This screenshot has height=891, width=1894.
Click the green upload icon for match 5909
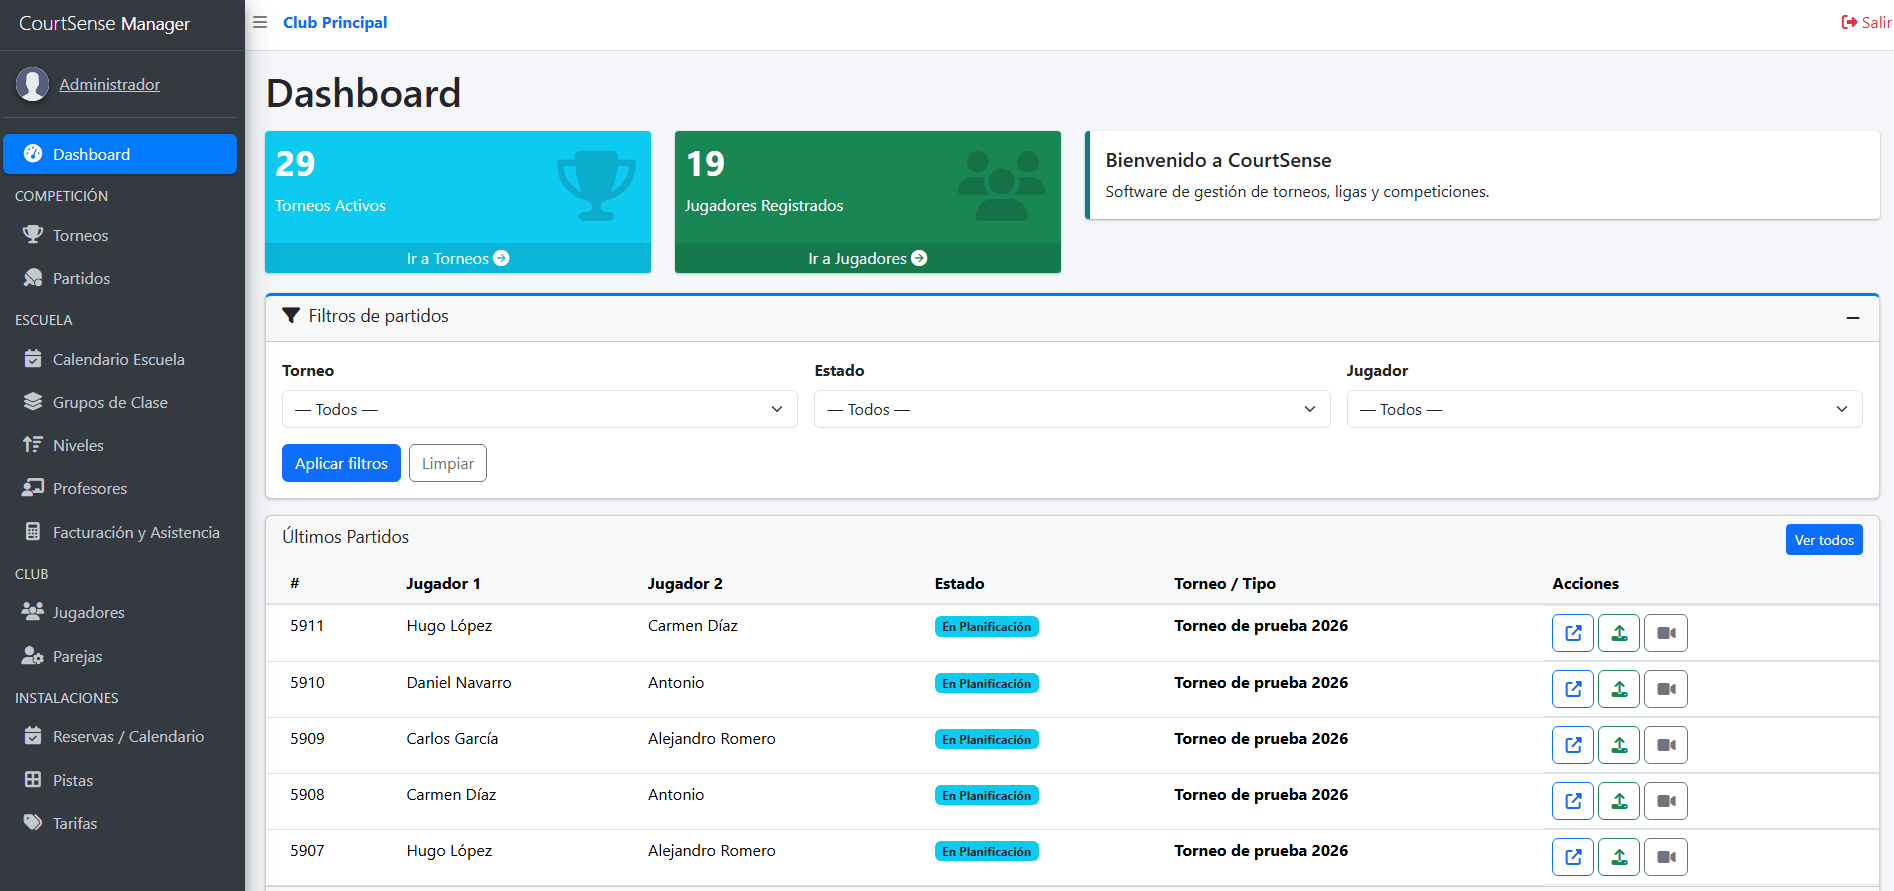pyautogui.click(x=1619, y=745)
